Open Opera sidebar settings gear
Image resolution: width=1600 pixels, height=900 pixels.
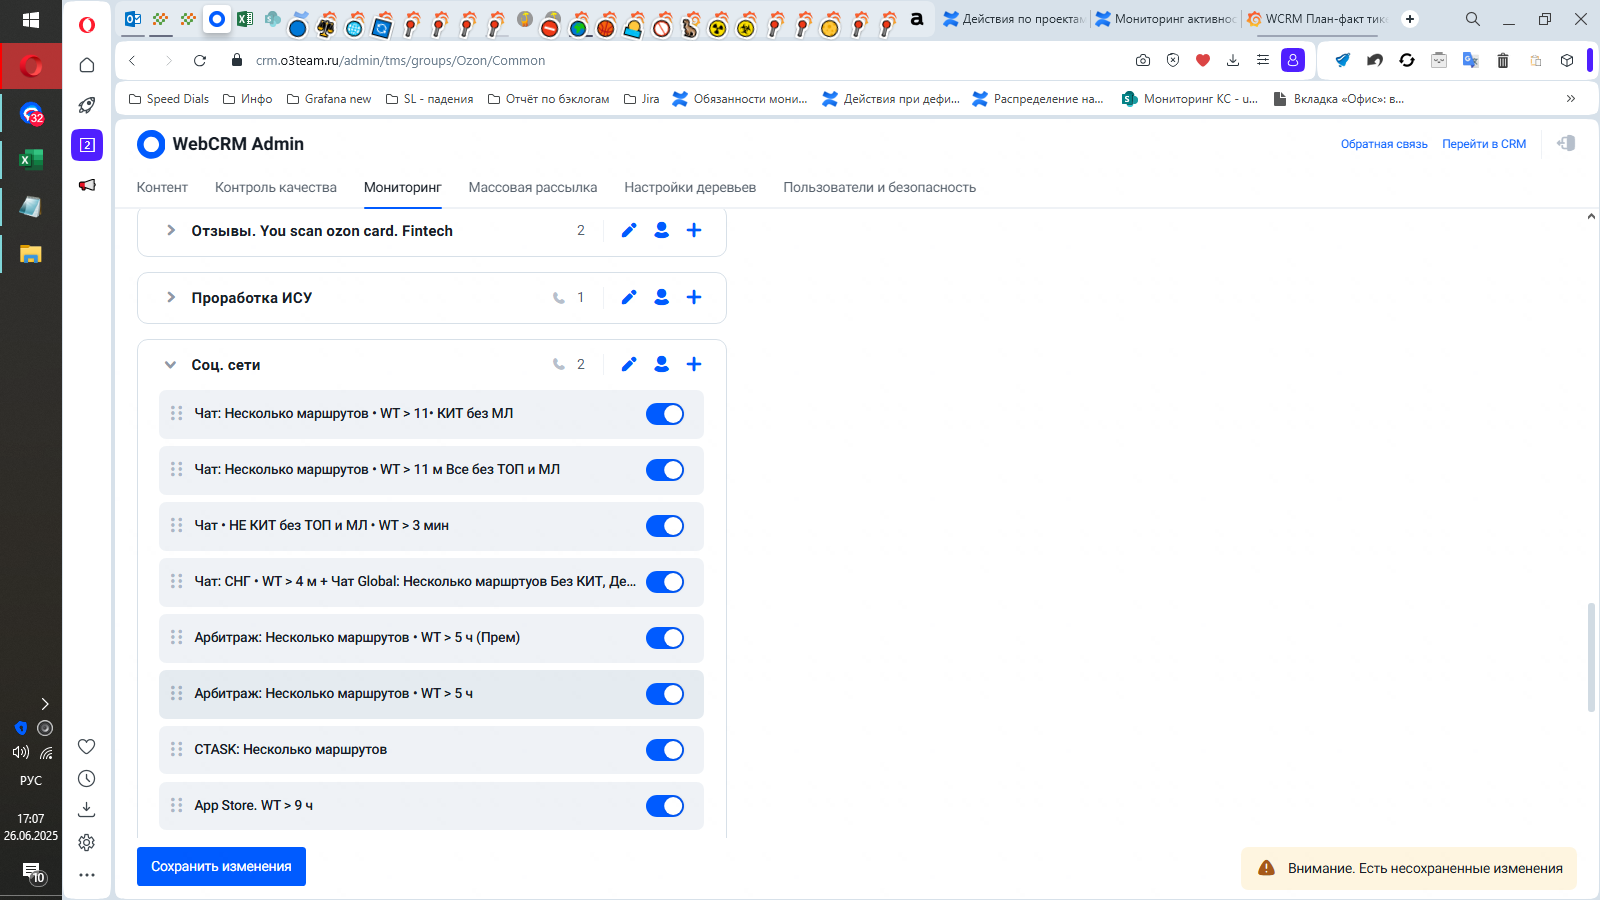click(x=87, y=843)
